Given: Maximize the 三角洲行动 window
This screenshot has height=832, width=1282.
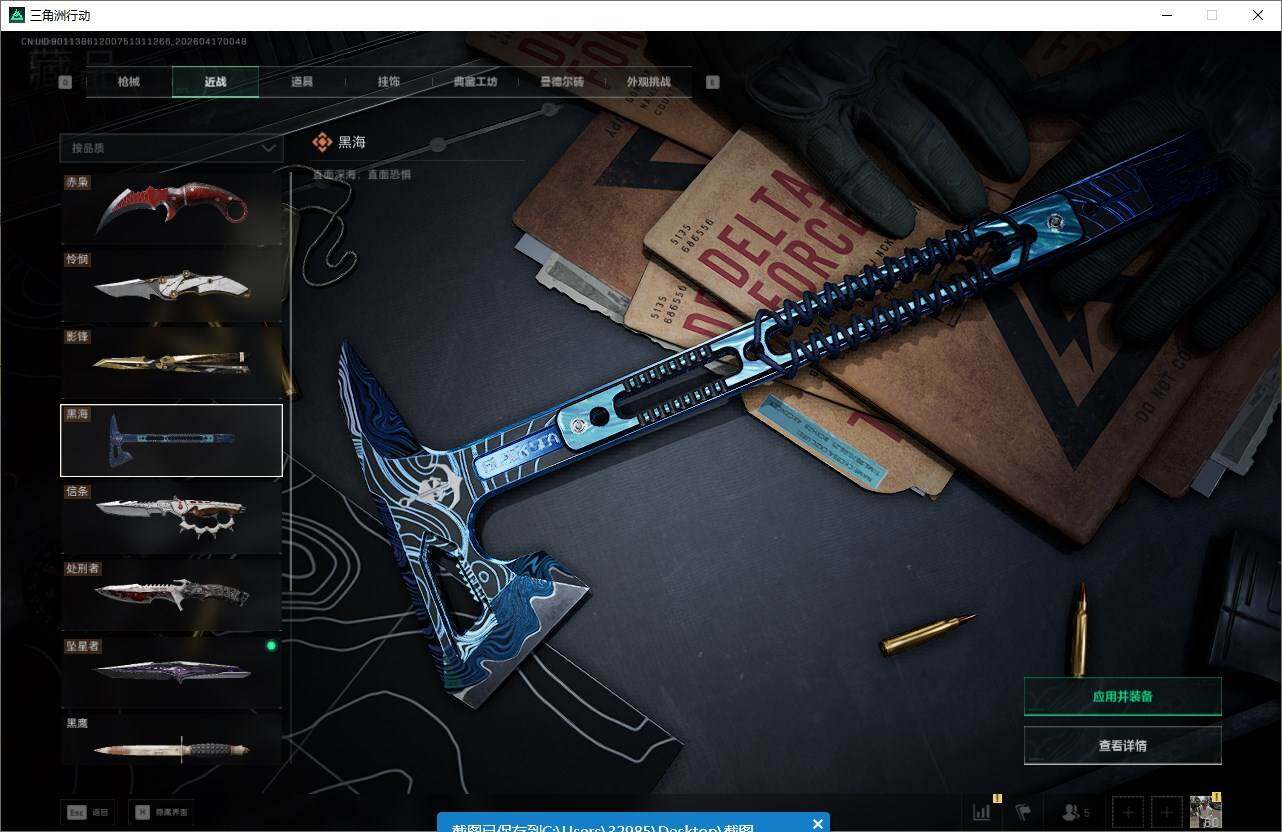Looking at the screenshot, I should [1212, 15].
